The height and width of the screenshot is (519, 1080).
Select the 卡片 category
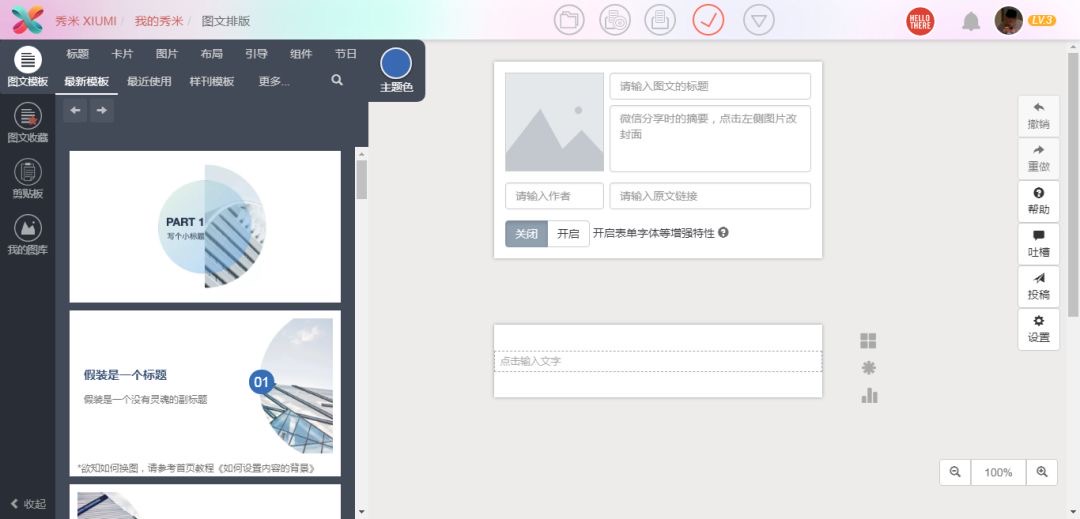(x=122, y=54)
